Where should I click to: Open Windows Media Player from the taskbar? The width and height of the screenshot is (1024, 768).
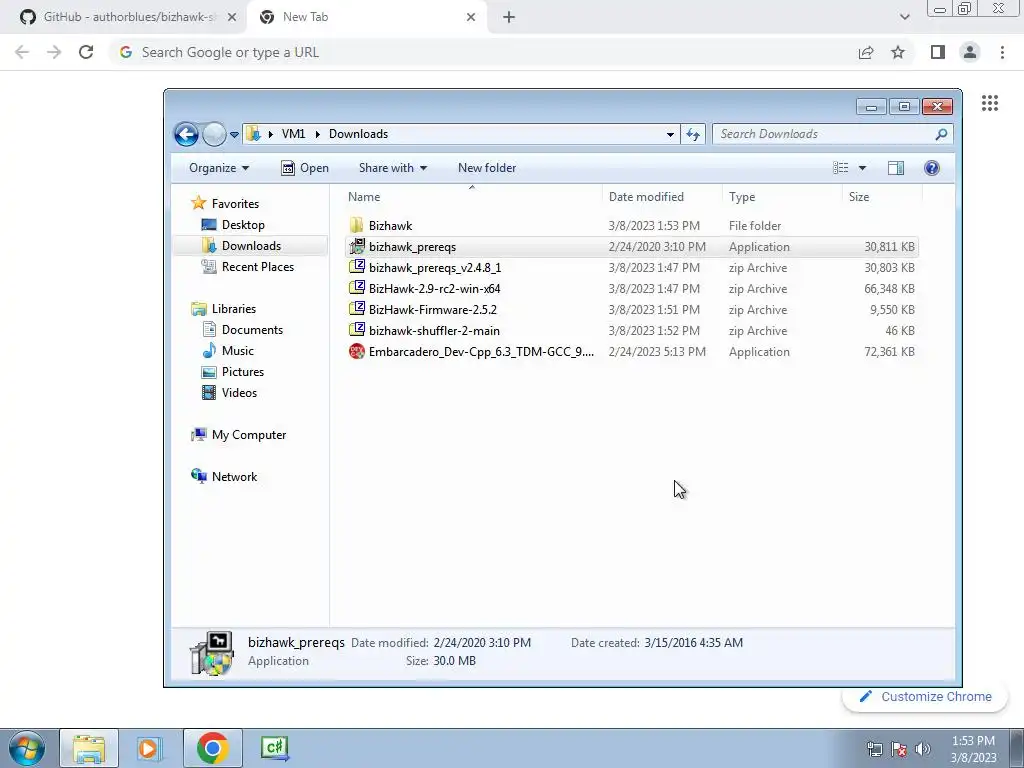coord(150,748)
